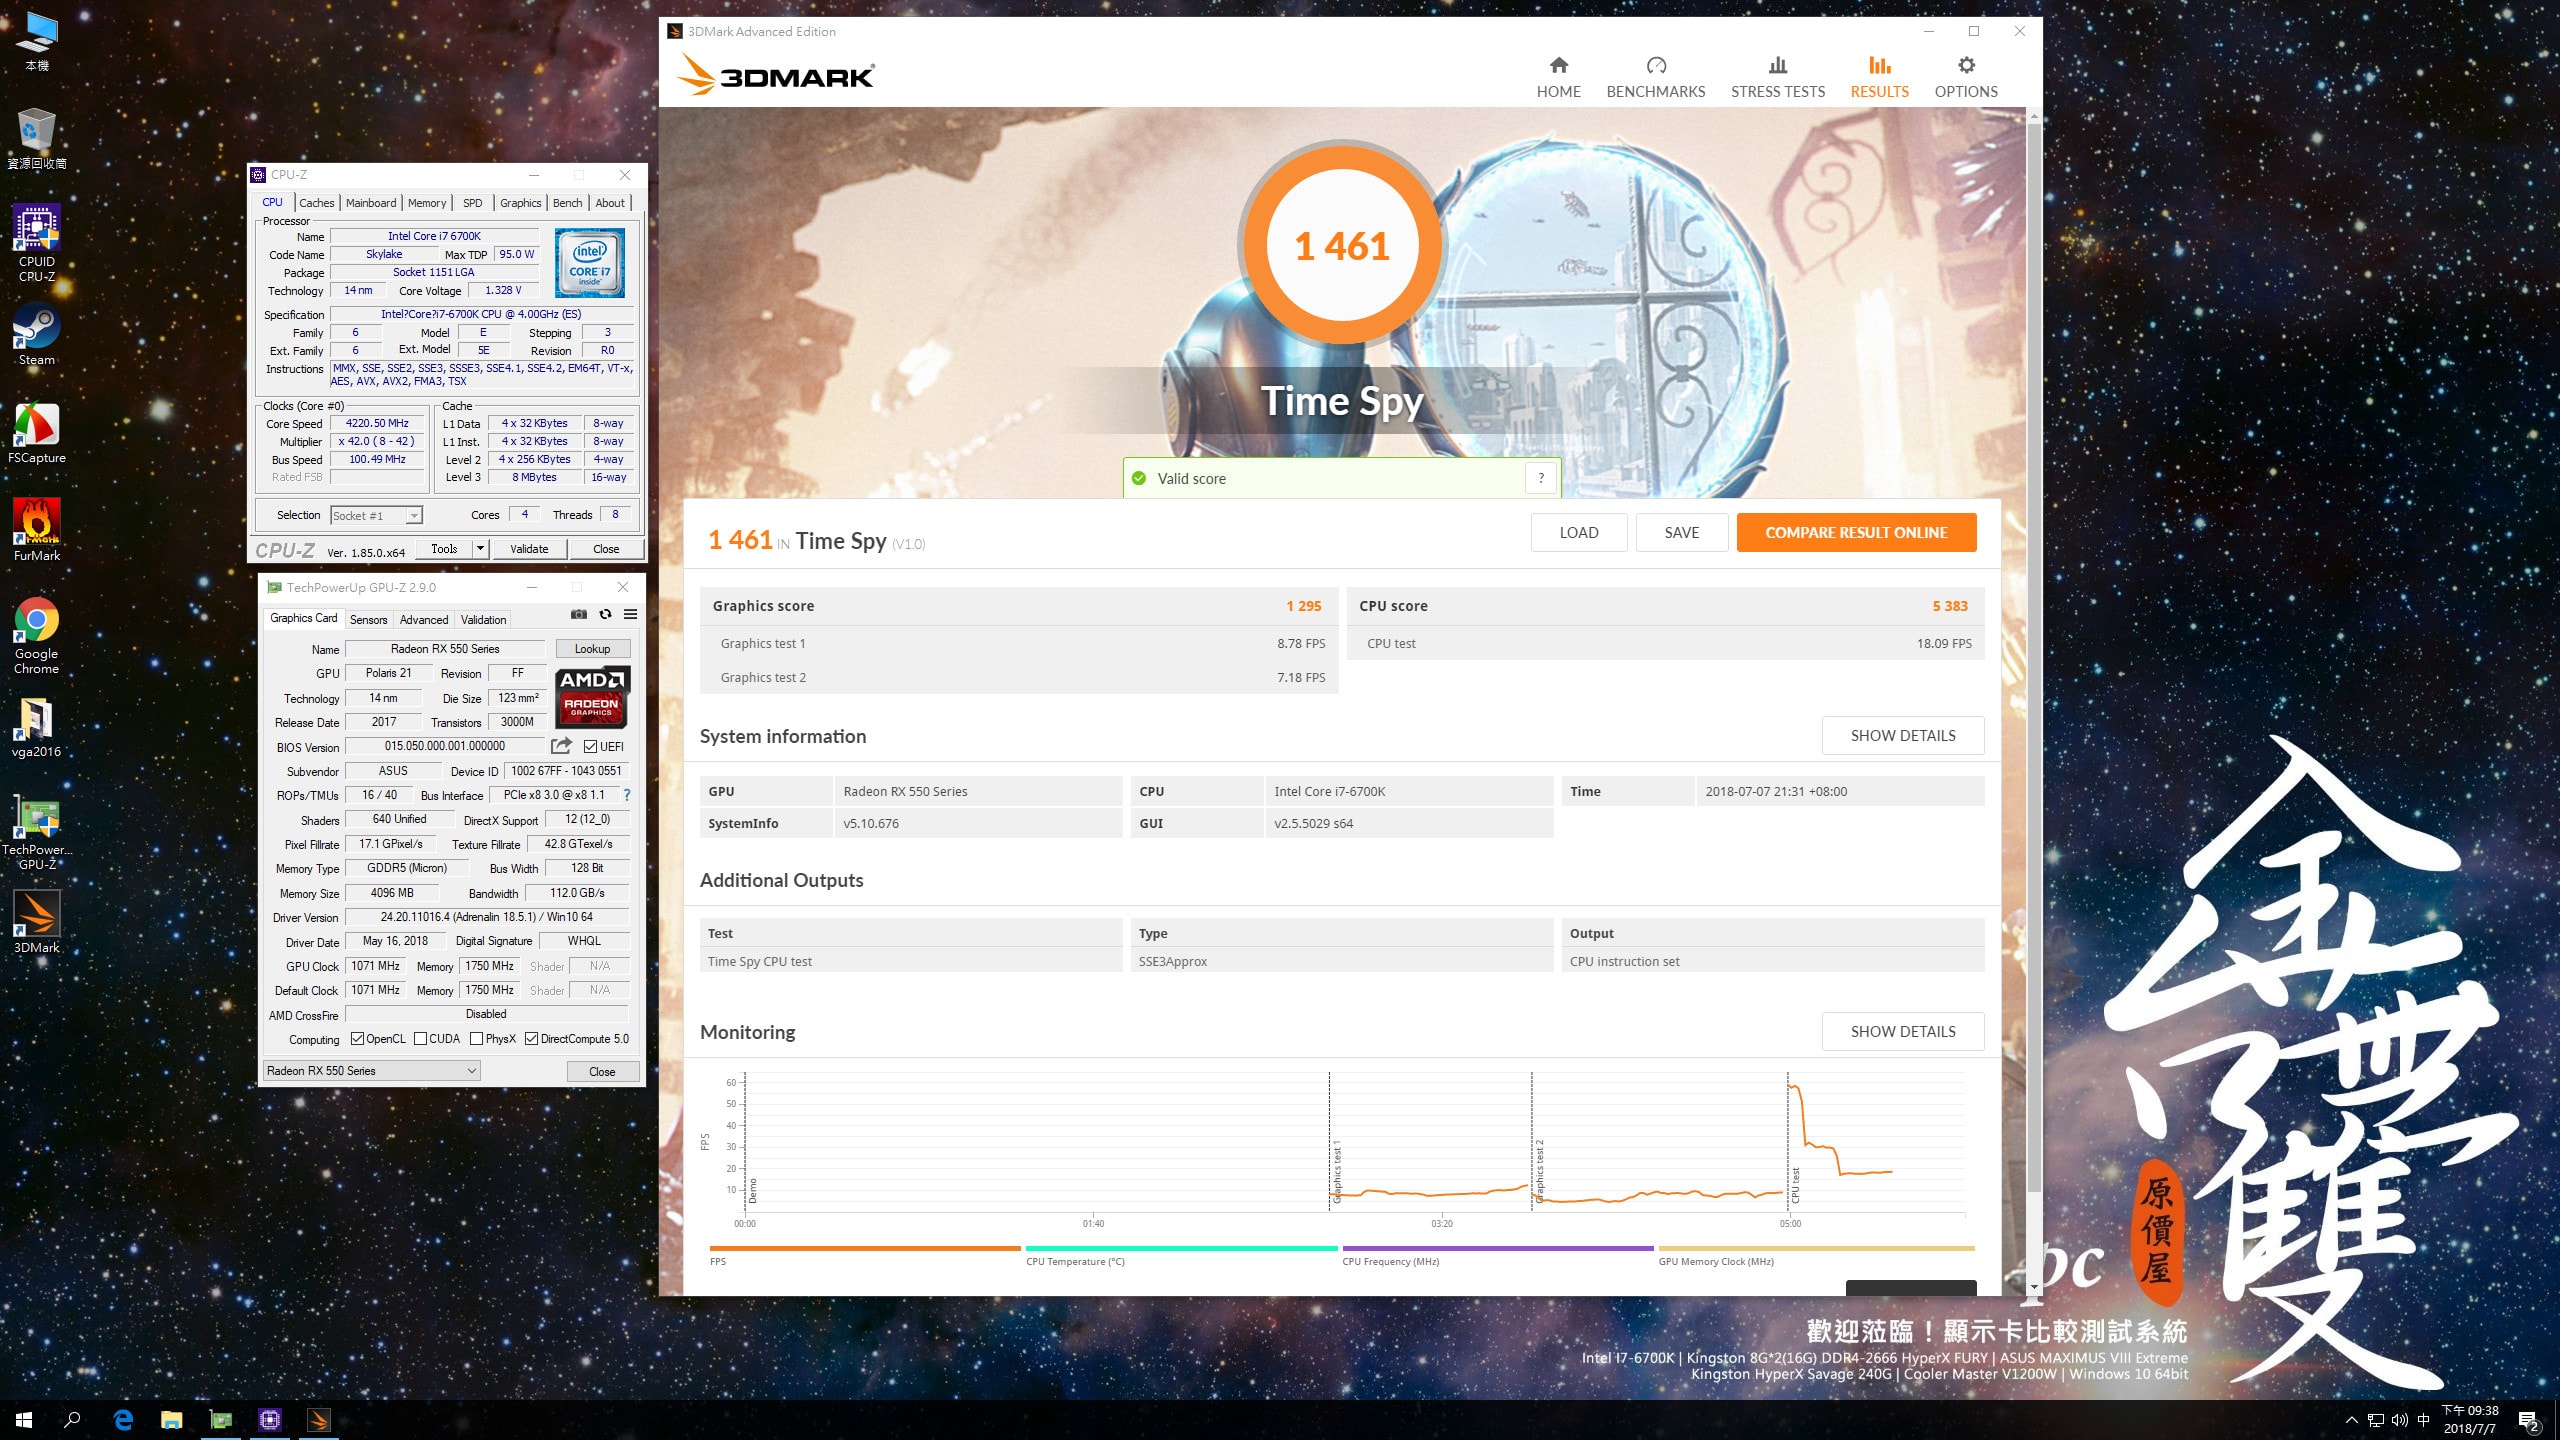Viewport: 2560px width, 1440px height.
Task: Open the Tools dropdown arrow in CPU-Z
Action: (x=480, y=549)
